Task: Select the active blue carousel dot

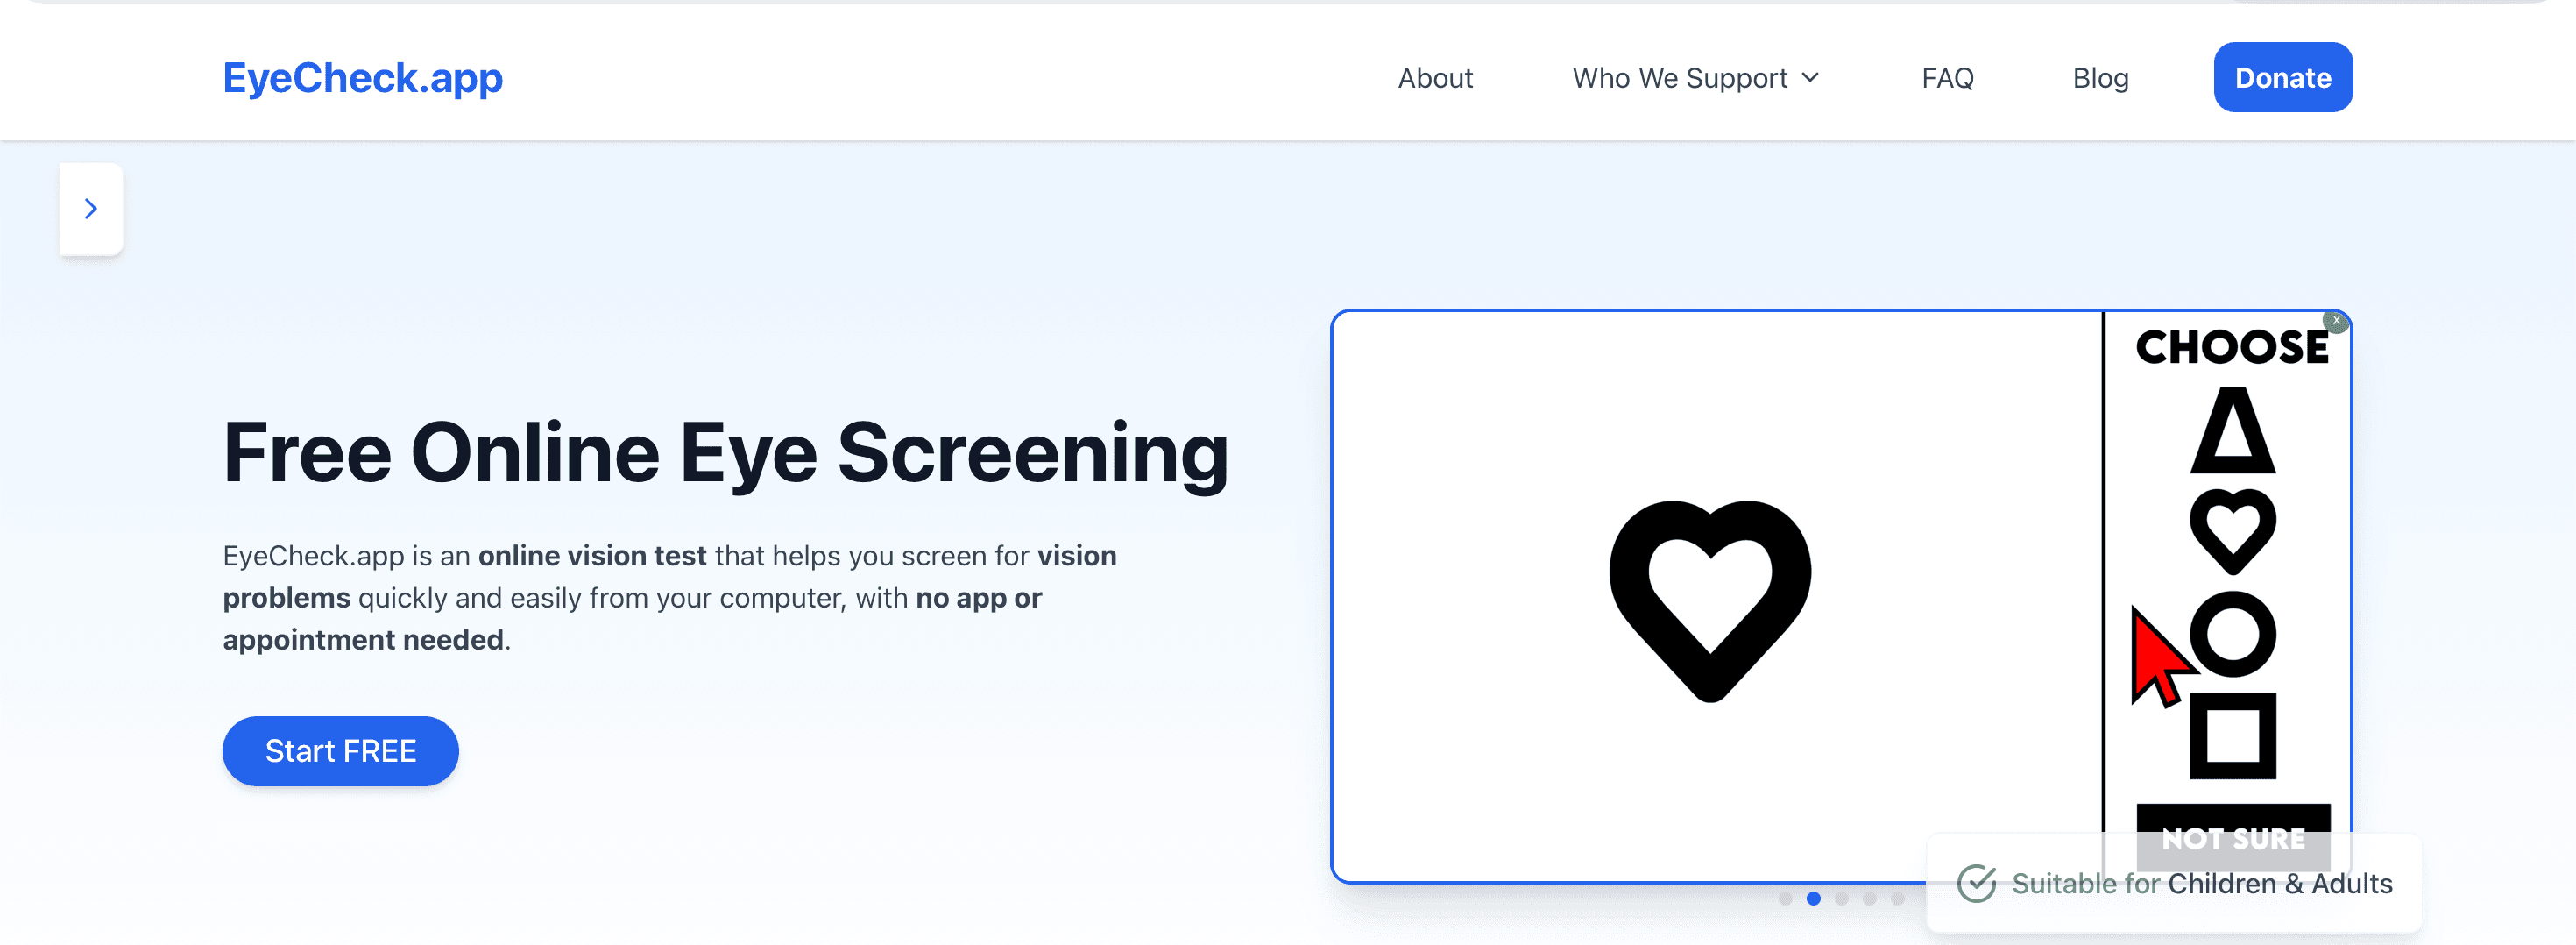Action: [x=1813, y=899]
